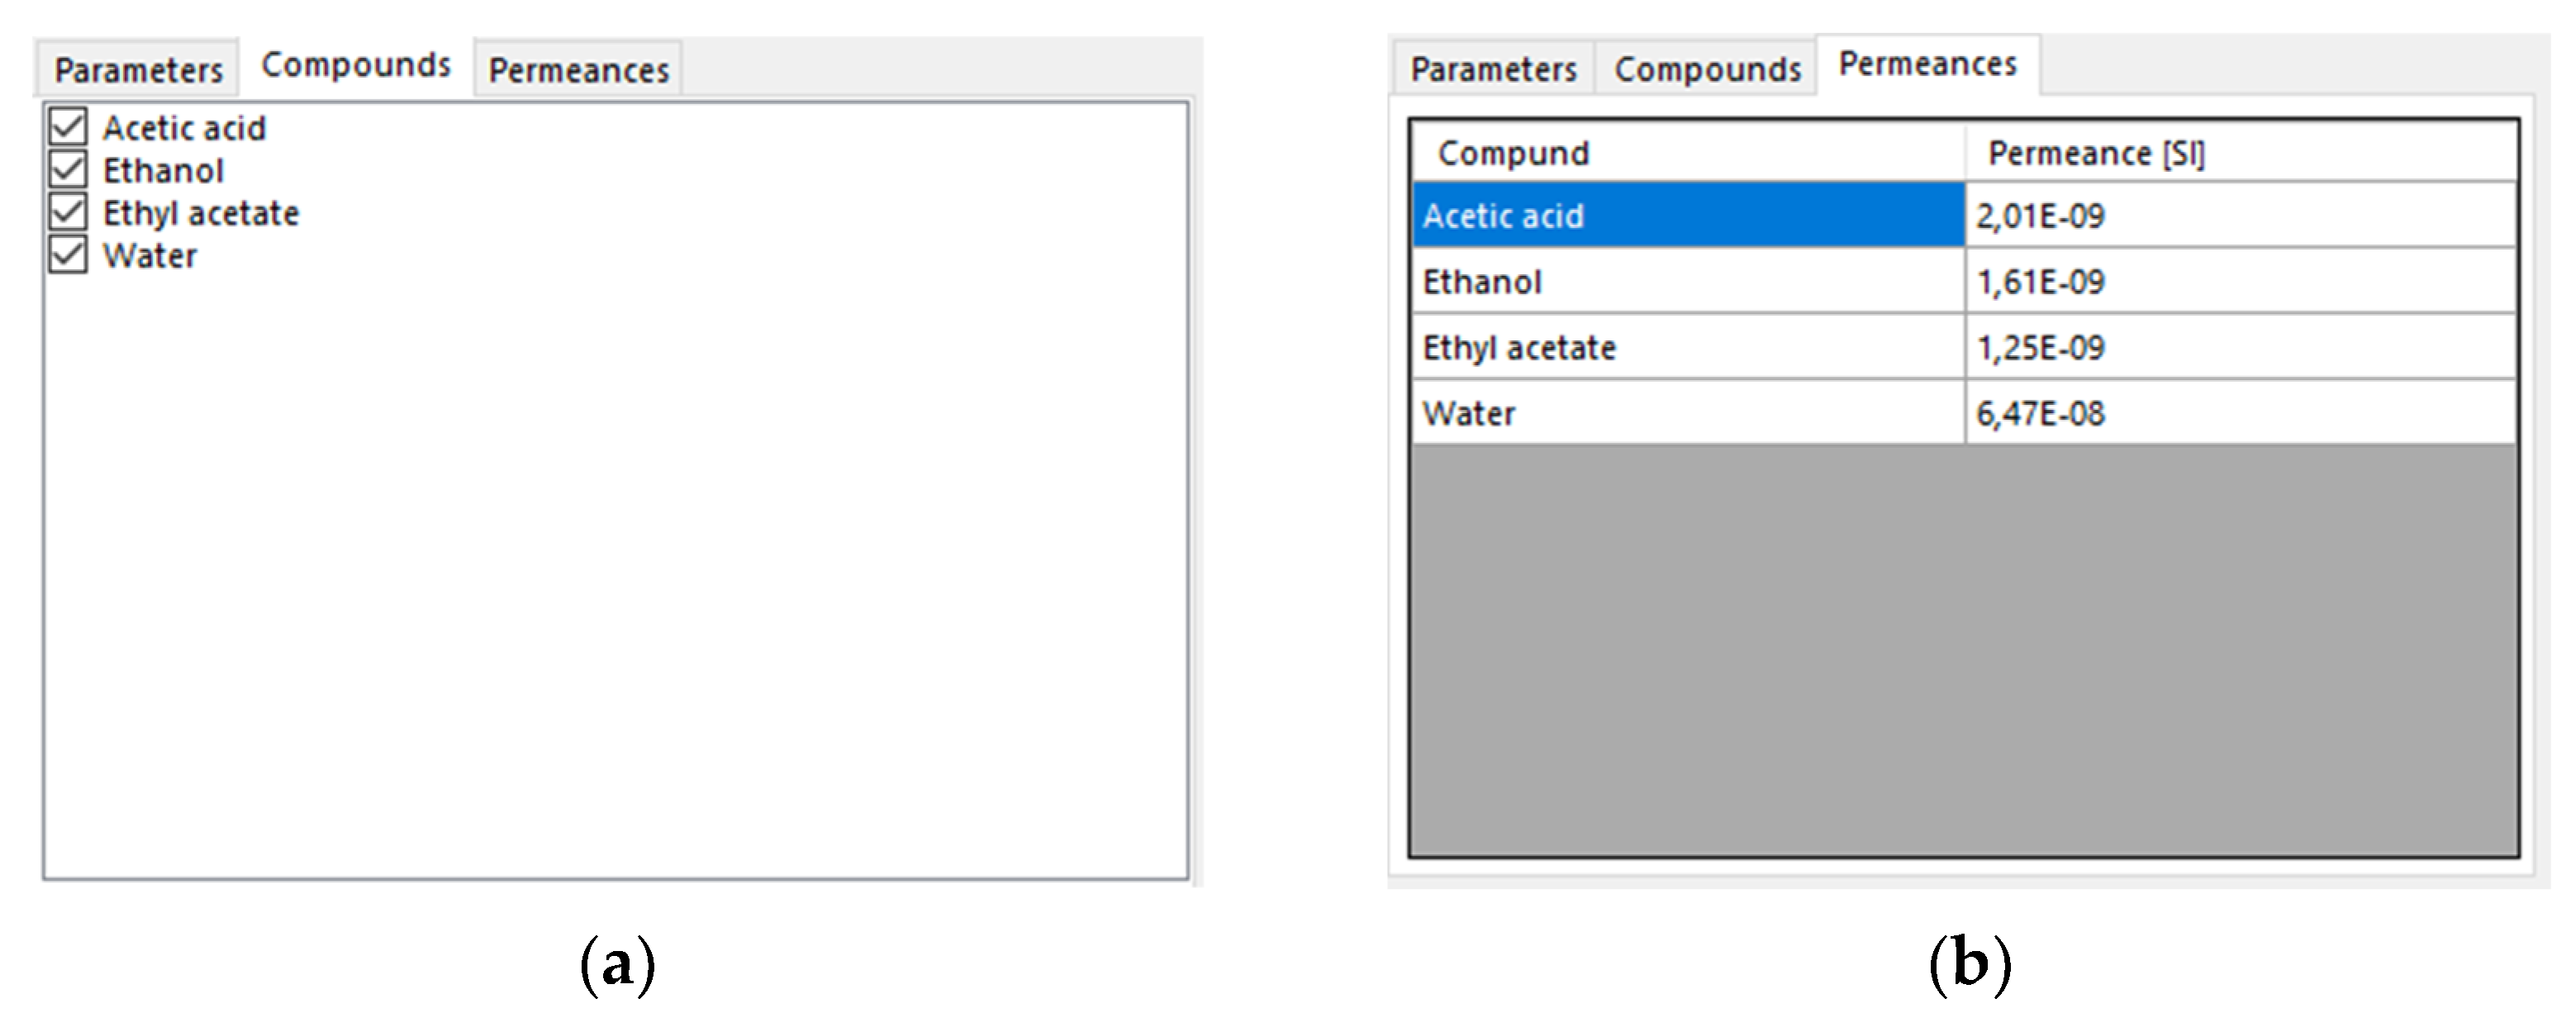The image size is (2576, 1013).
Task: Select the highlighted Acetic acid table row
Action: tap(1688, 215)
